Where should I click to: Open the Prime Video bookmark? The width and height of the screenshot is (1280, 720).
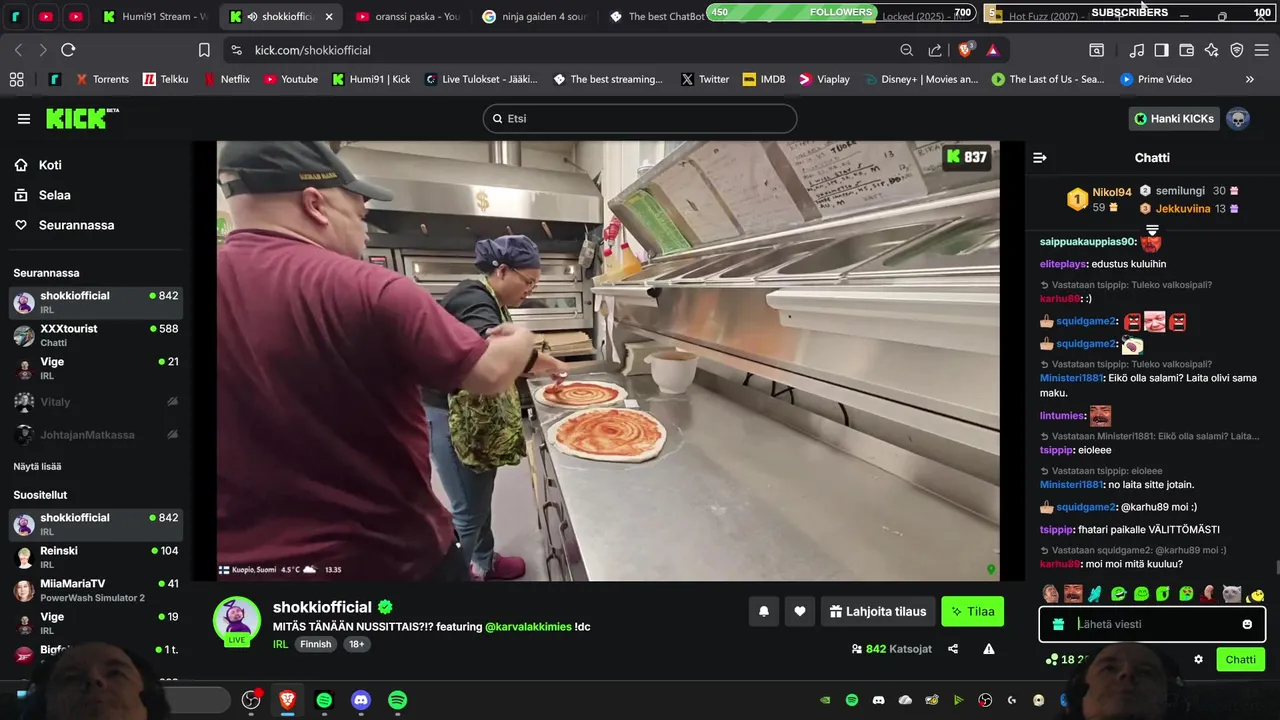1156,79
